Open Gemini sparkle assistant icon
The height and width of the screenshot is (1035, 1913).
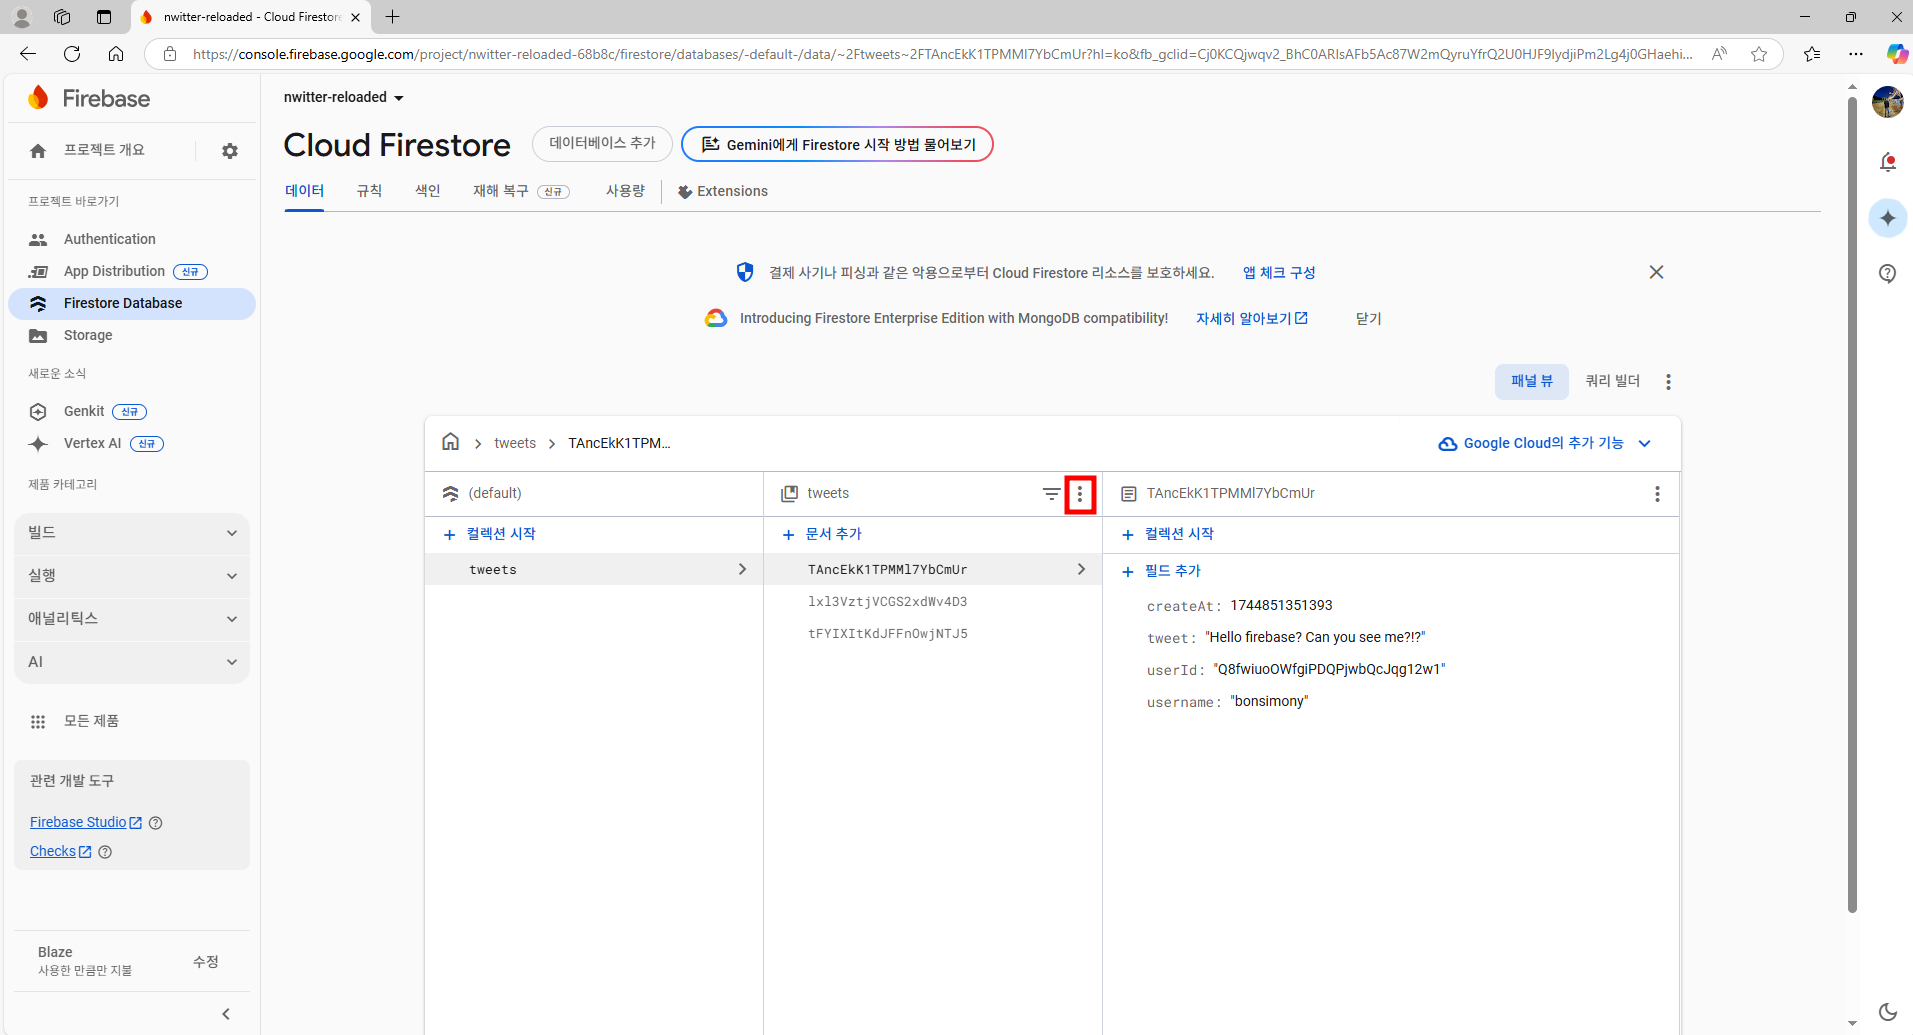pos(1888,218)
